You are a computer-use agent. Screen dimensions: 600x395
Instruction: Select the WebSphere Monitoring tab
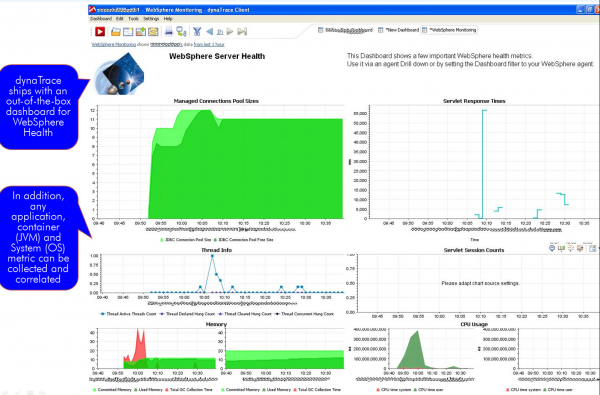point(449,30)
